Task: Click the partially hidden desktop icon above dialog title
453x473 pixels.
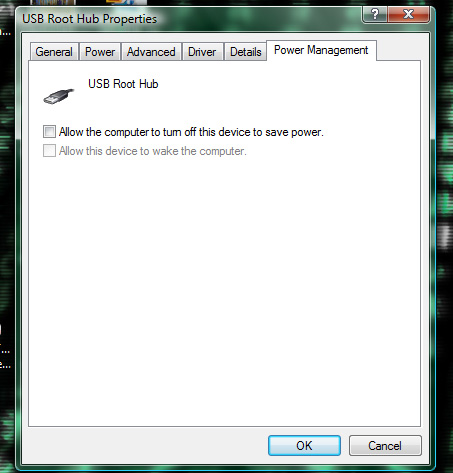Action: click(x=53, y=3)
